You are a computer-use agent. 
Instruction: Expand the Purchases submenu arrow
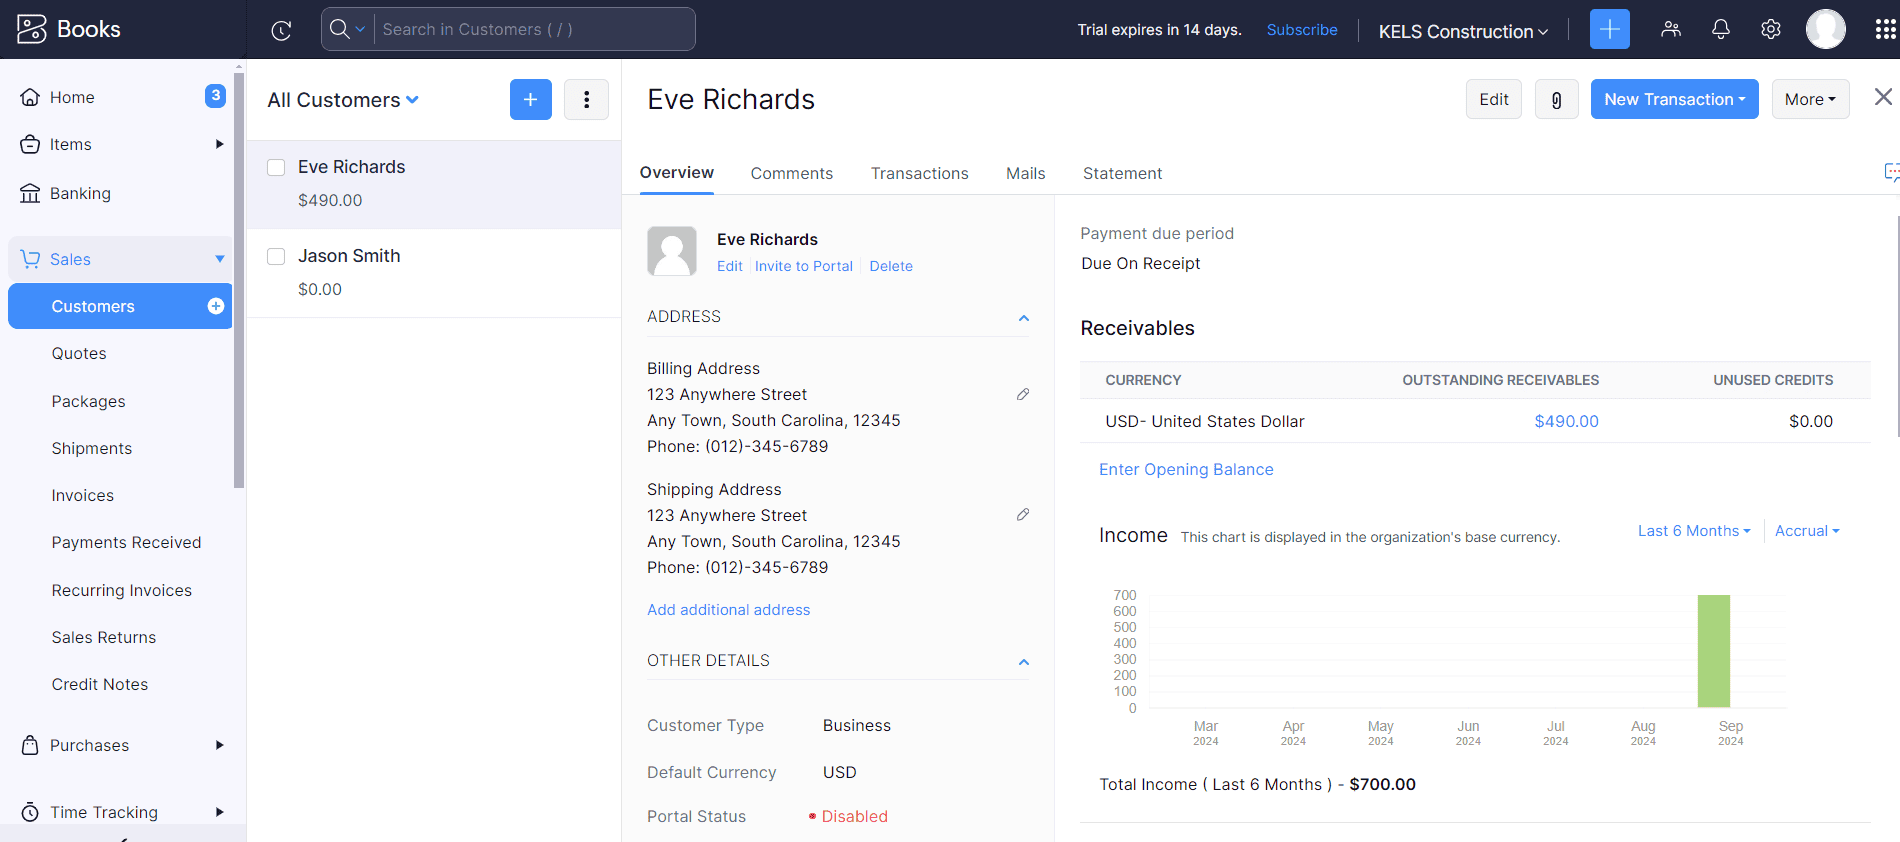pos(219,745)
